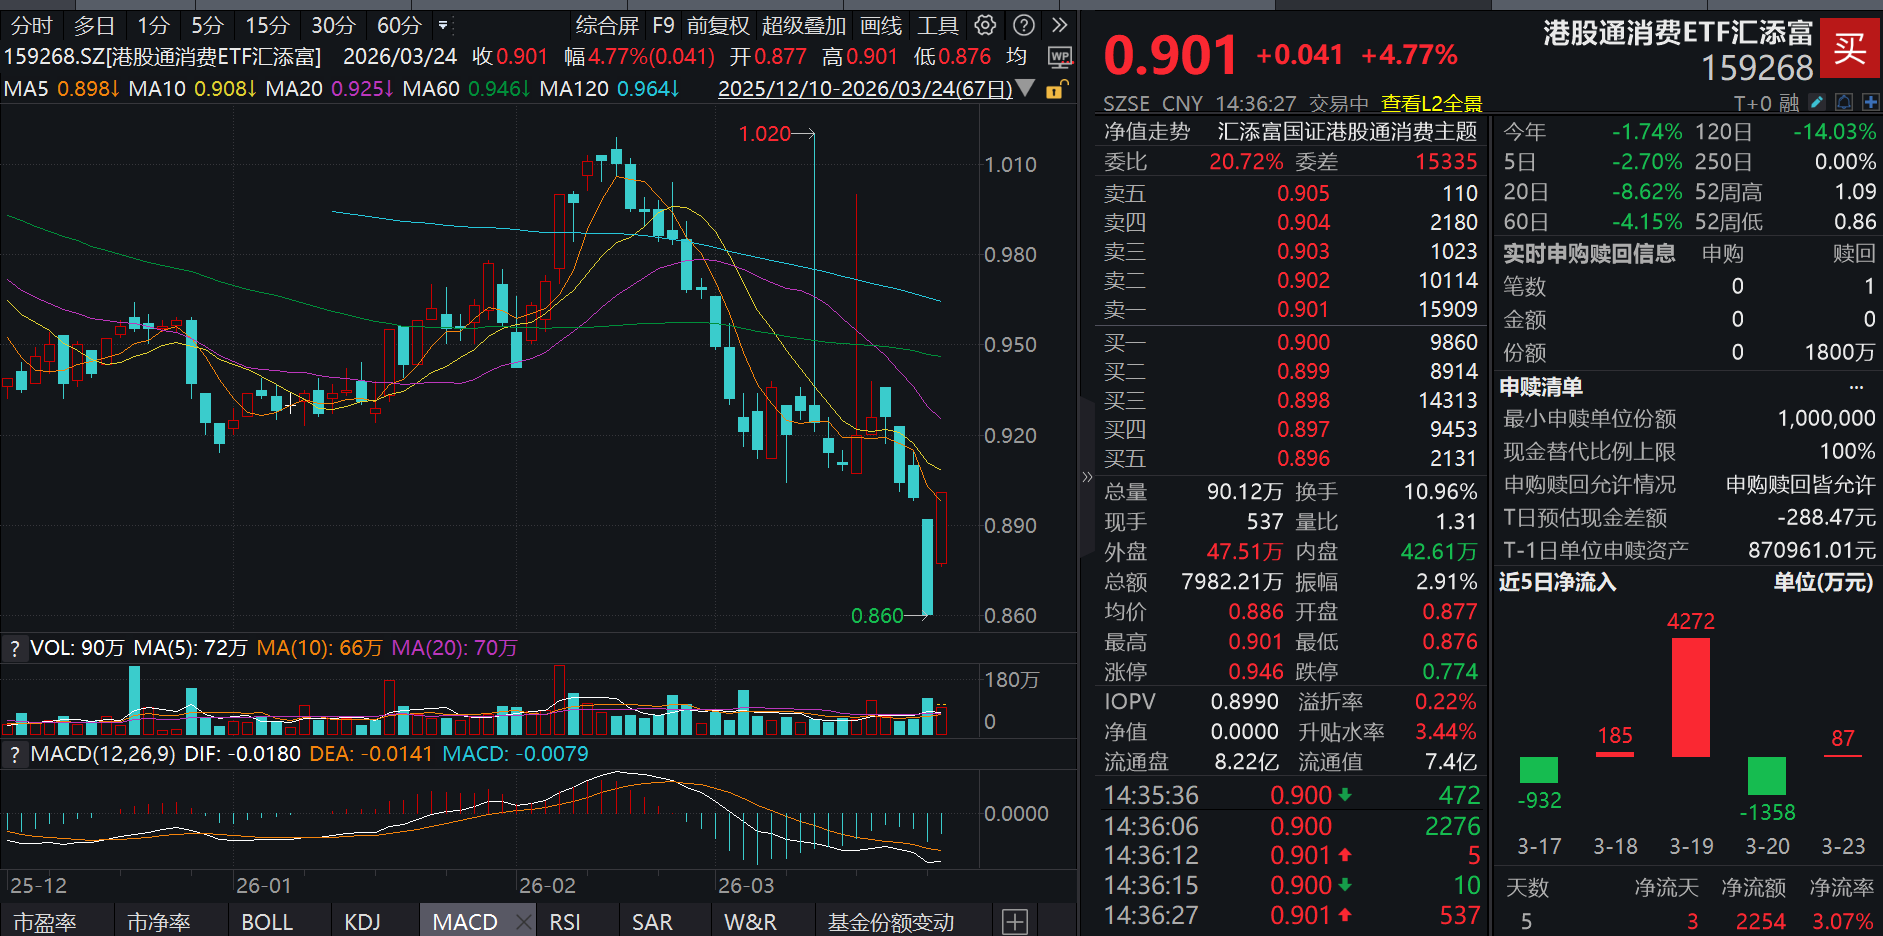Add a new indicator tab with plus icon
The width and height of the screenshot is (1883, 936).
click(1014, 921)
